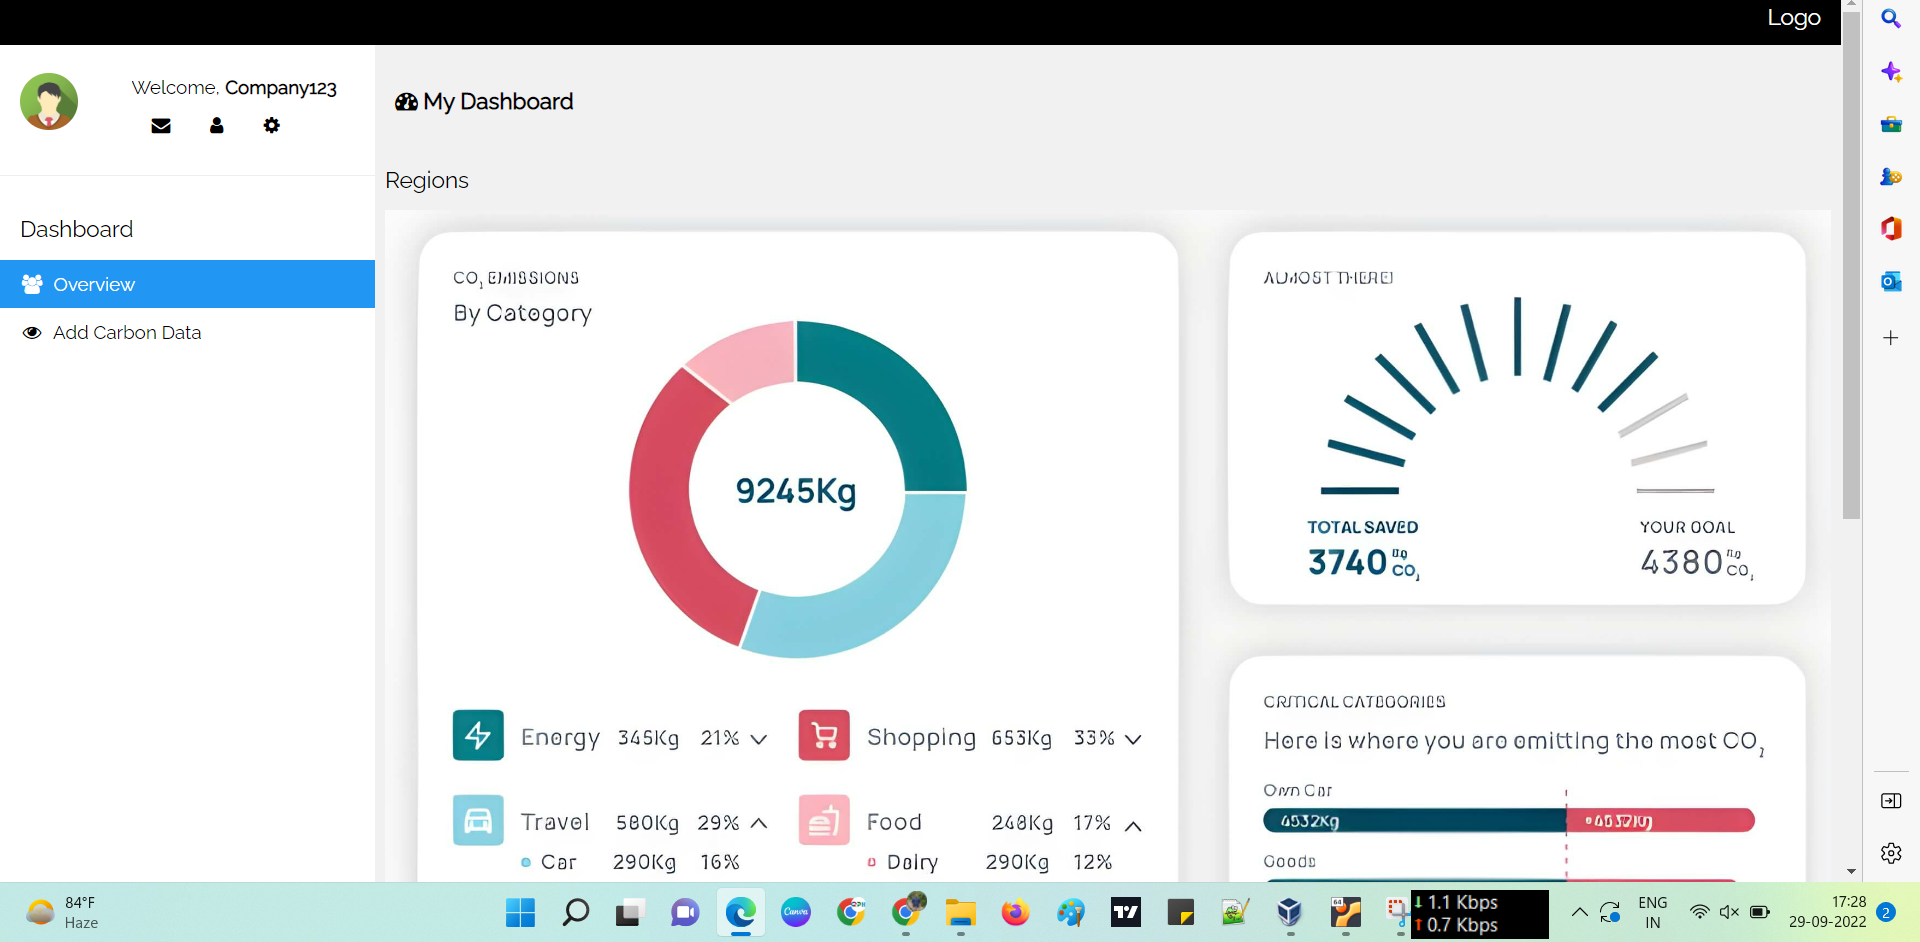Open the Add Carbon Data menu item
The image size is (1920, 942).
pyautogui.click(x=187, y=332)
